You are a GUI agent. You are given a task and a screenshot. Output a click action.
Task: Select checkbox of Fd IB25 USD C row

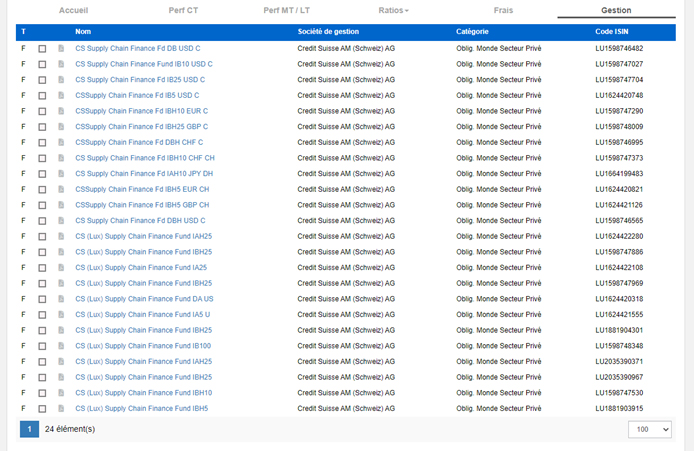[42, 80]
